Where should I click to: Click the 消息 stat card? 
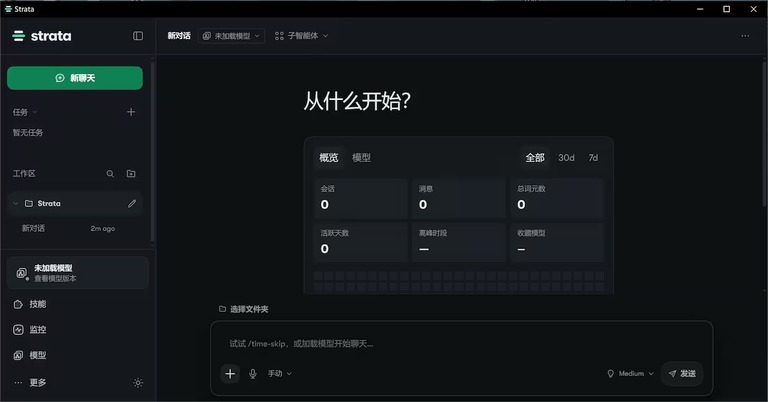459,198
